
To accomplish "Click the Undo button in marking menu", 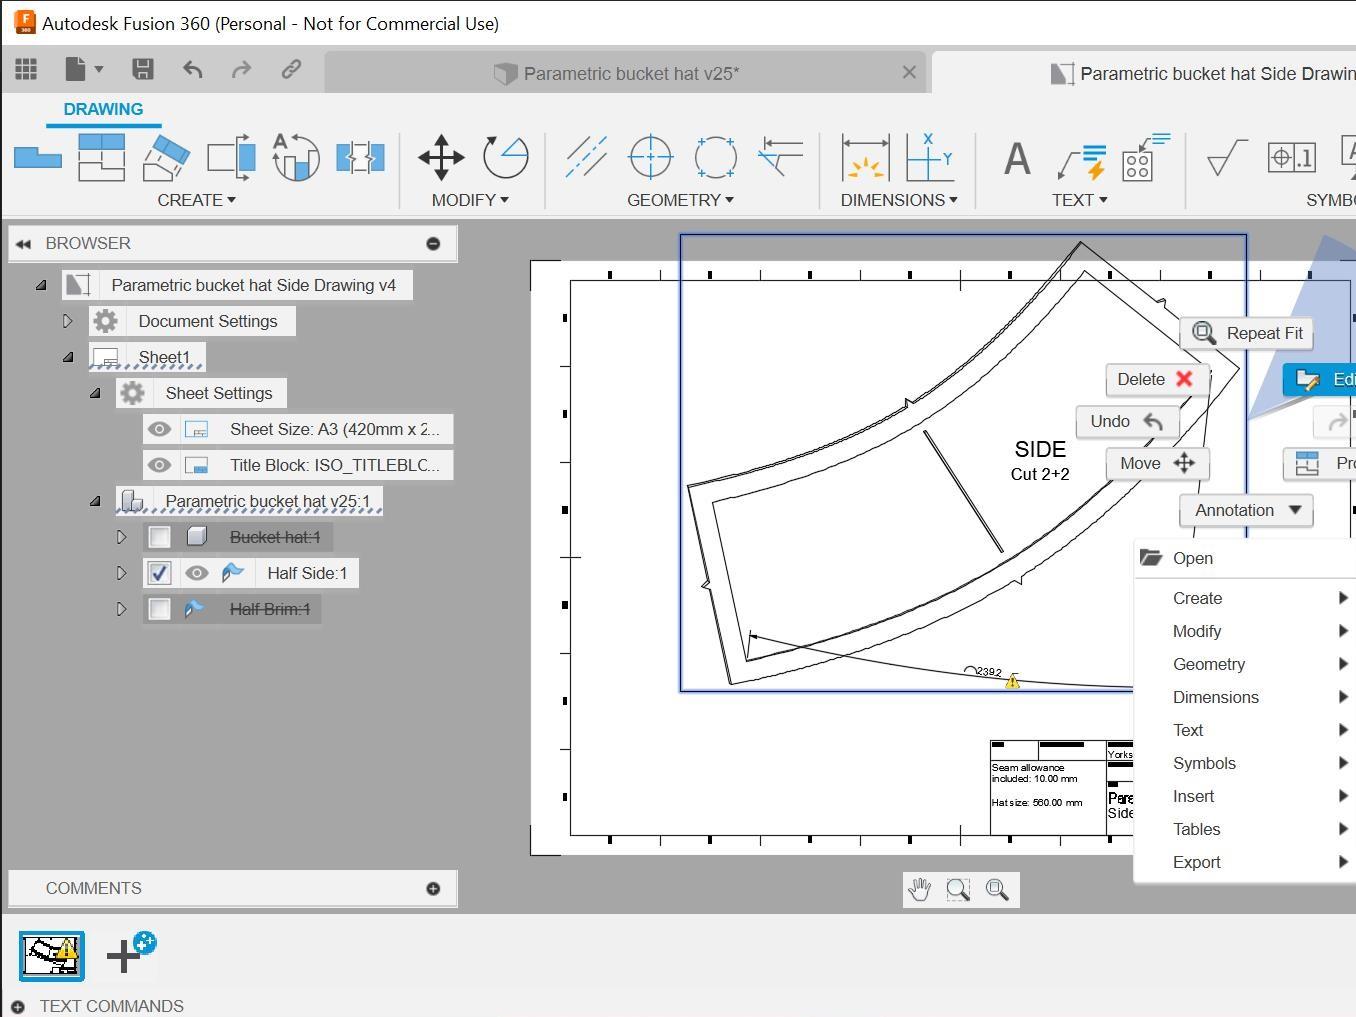I will coord(1126,421).
